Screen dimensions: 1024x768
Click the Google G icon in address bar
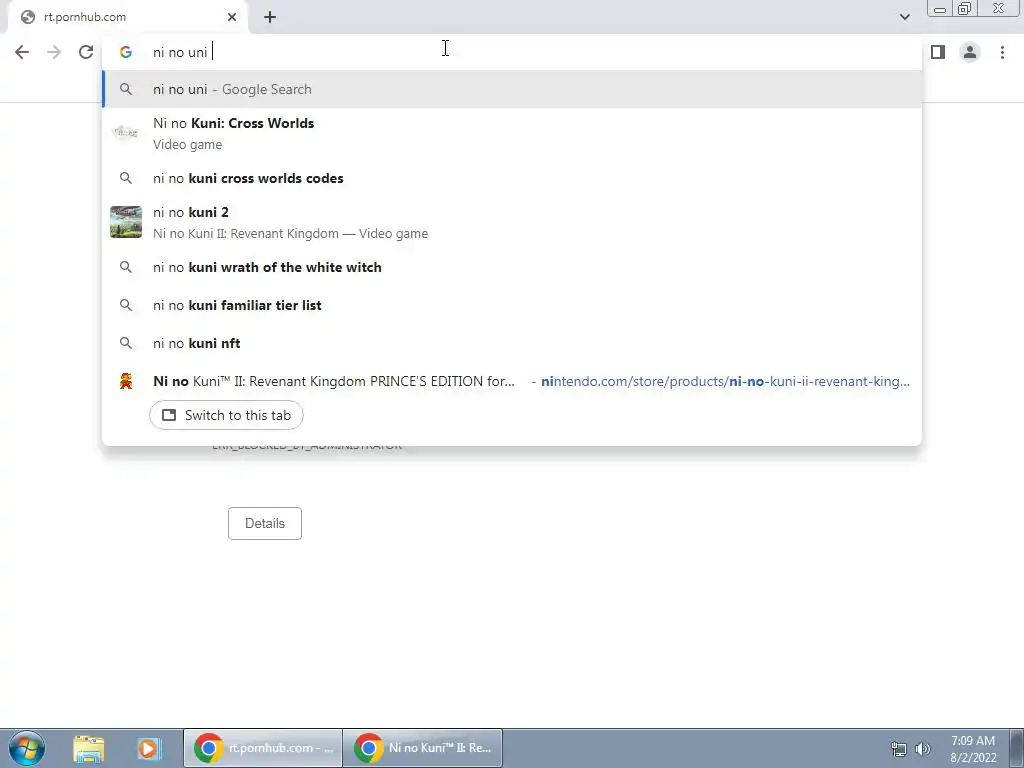[126, 52]
